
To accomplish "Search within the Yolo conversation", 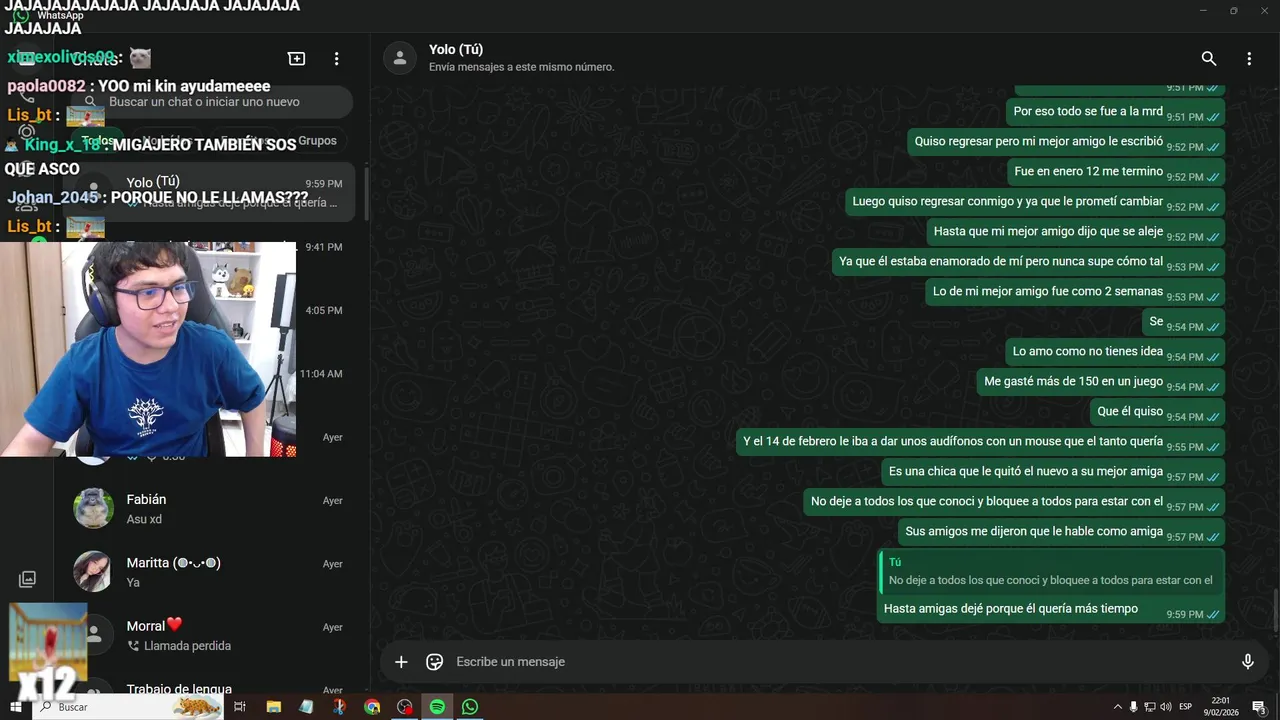I will (1209, 59).
